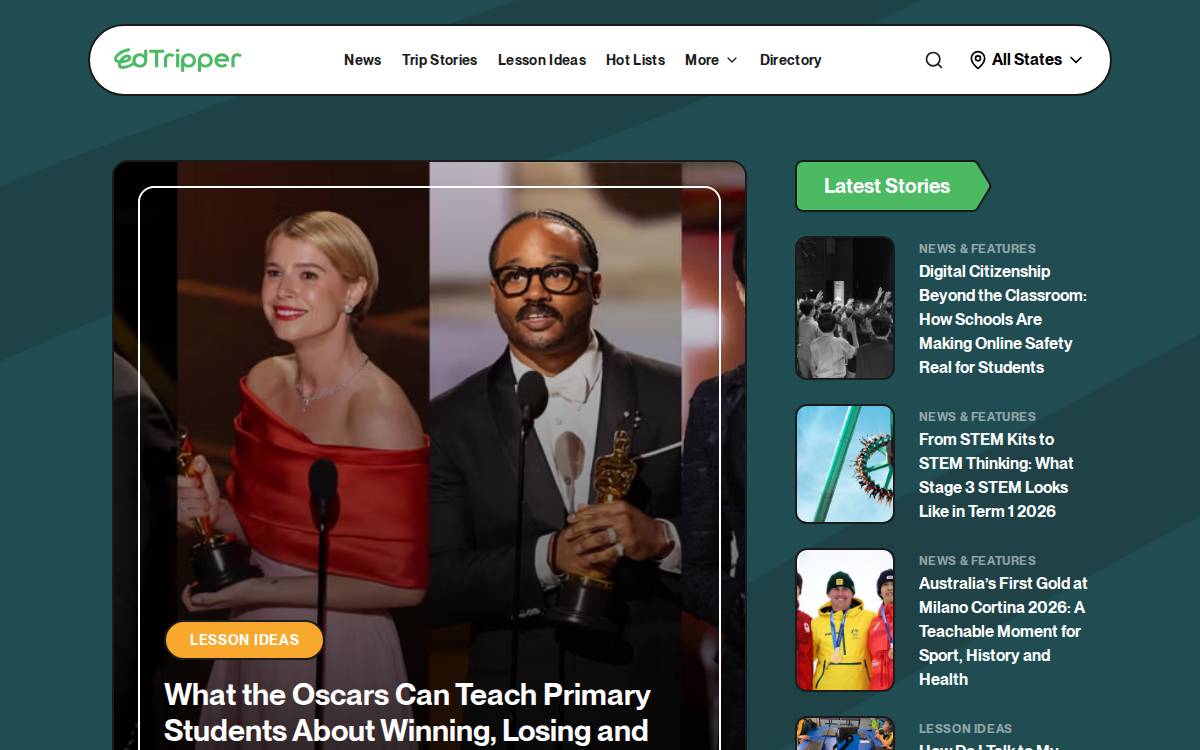Click LESSON IDEAS label in Latest Stories list
The image size is (1200, 750).
tap(965, 729)
